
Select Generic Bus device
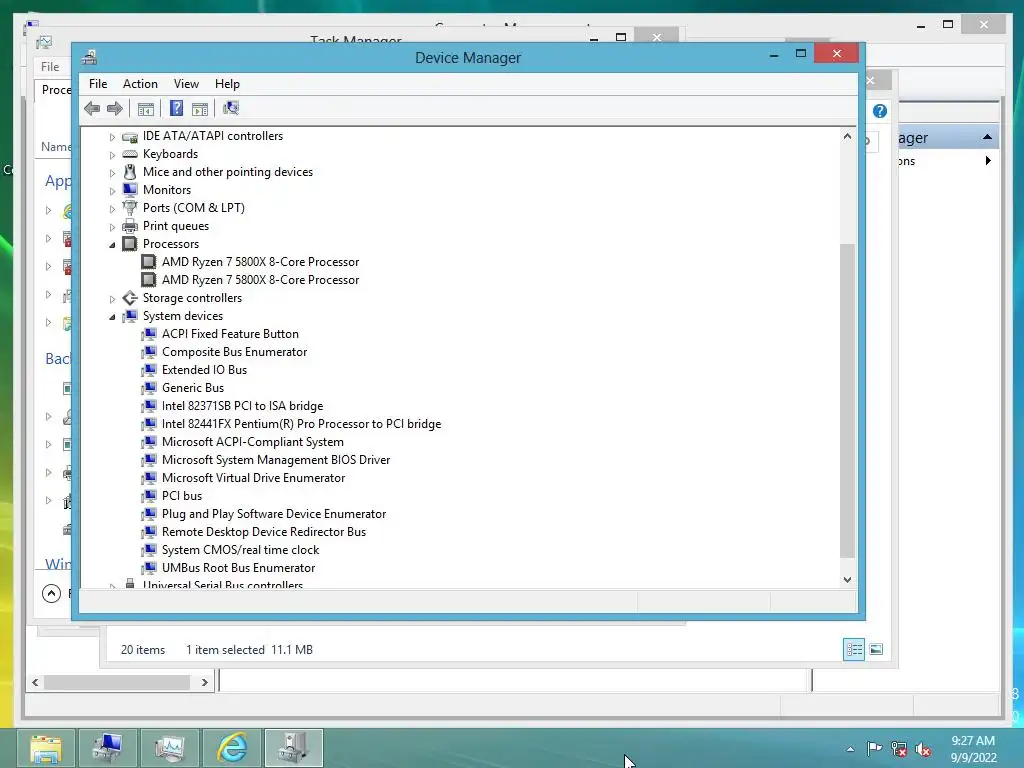tap(193, 388)
